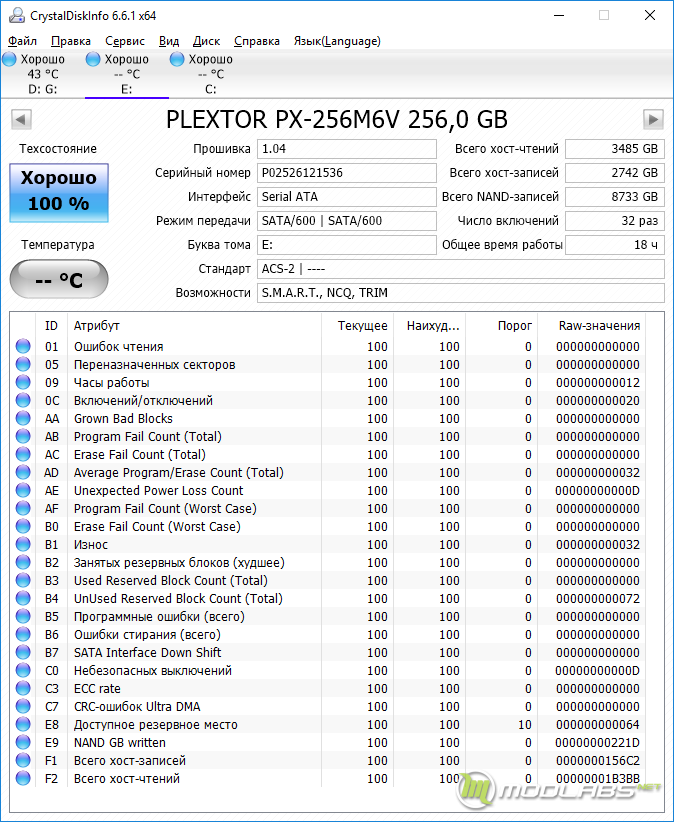Click status icon of B4 UnUsed Reserved Block Count
Screen dimensions: 674x822
(x=23, y=598)
